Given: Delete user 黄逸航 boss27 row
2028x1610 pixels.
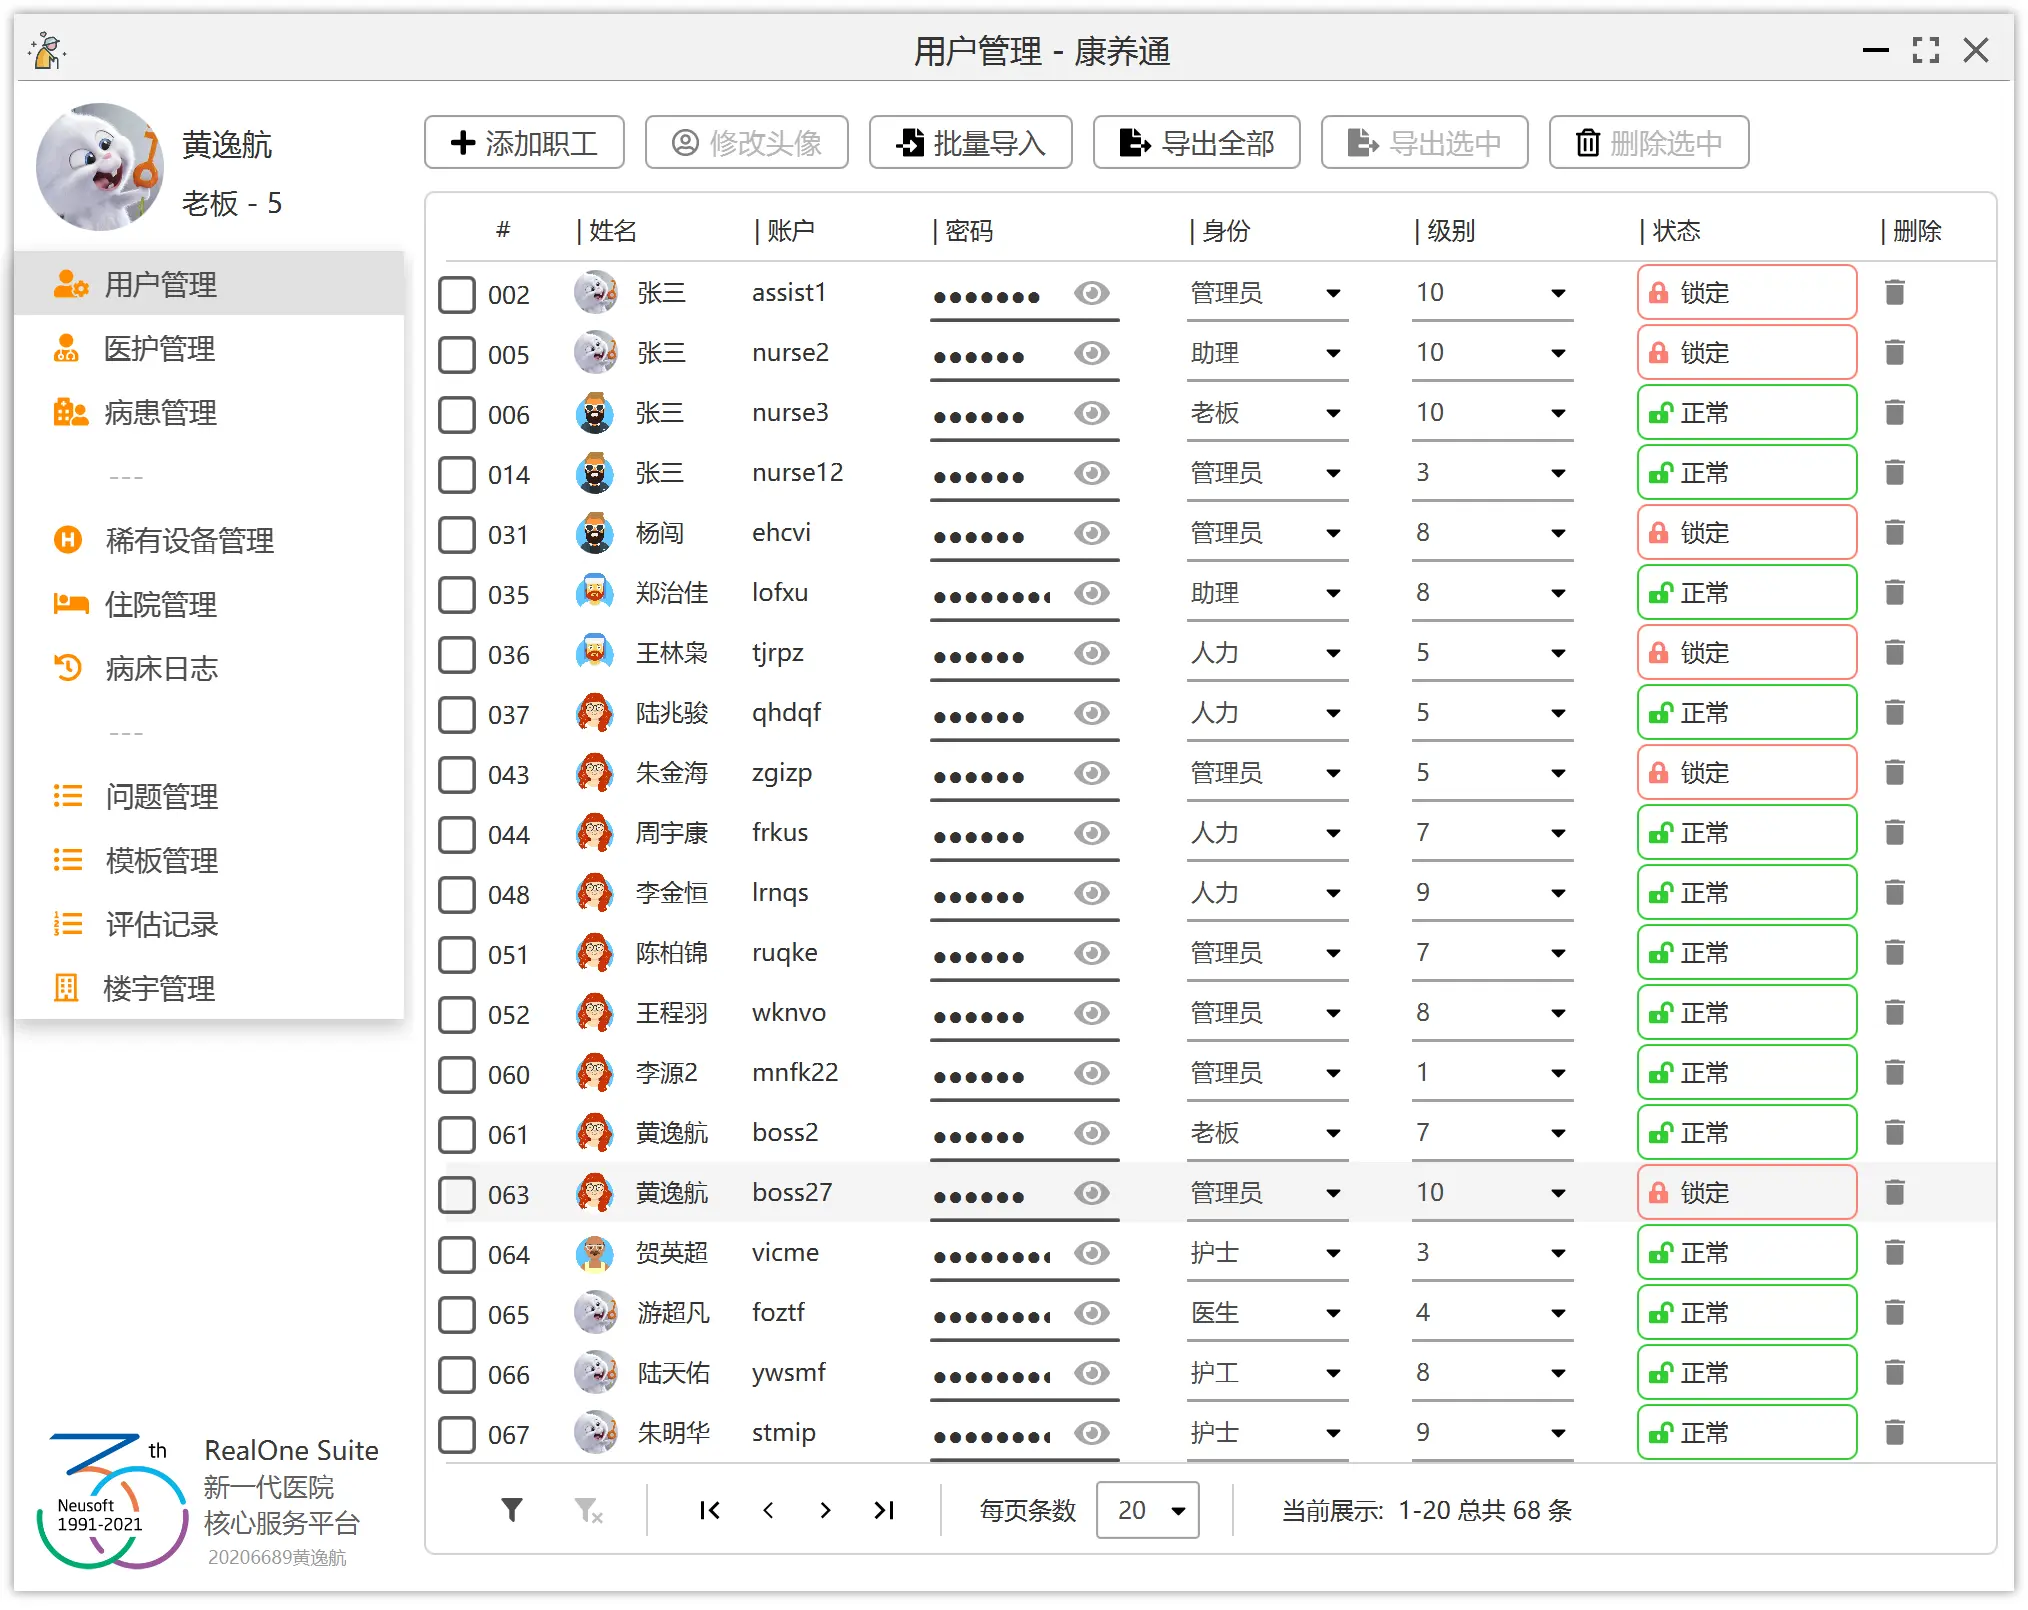Looking at the screenshot, I should tap(1894, 1193).
